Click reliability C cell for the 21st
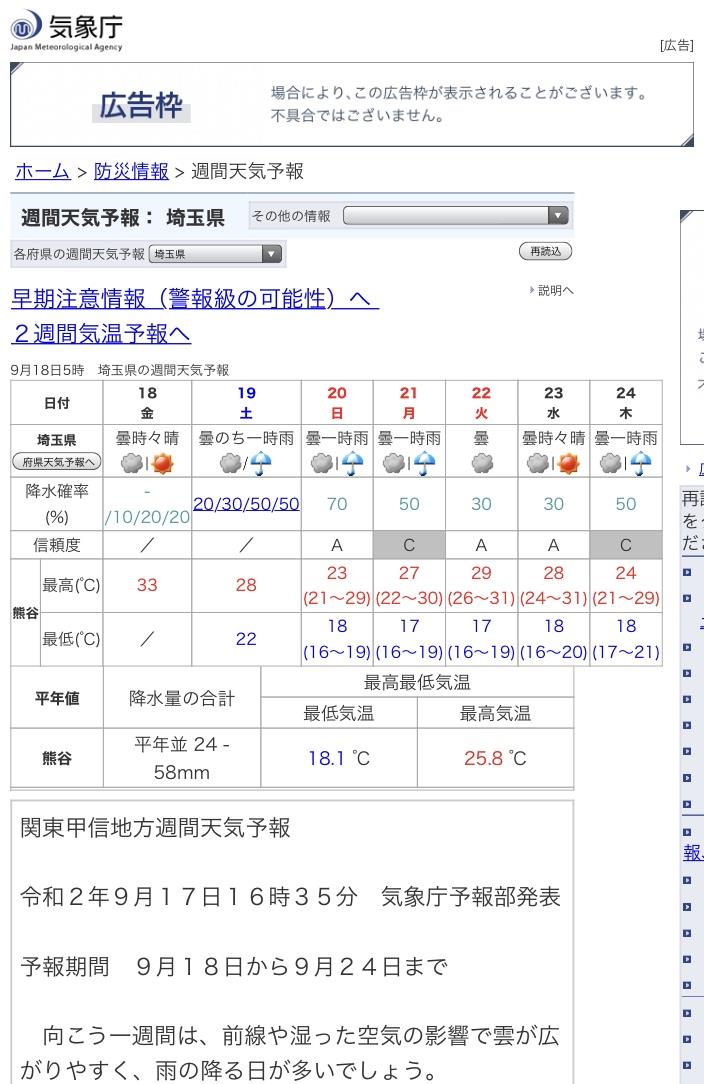Screen dimensions: 704x1084 [409, 545]
